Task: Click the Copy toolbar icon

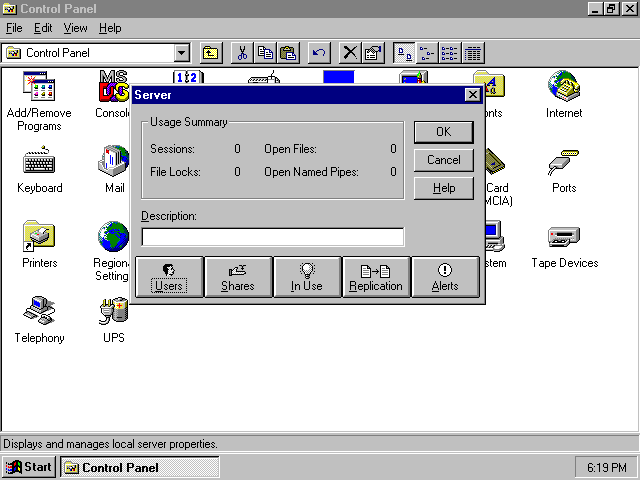Action: pyautogui.click(x=265, y=53)
